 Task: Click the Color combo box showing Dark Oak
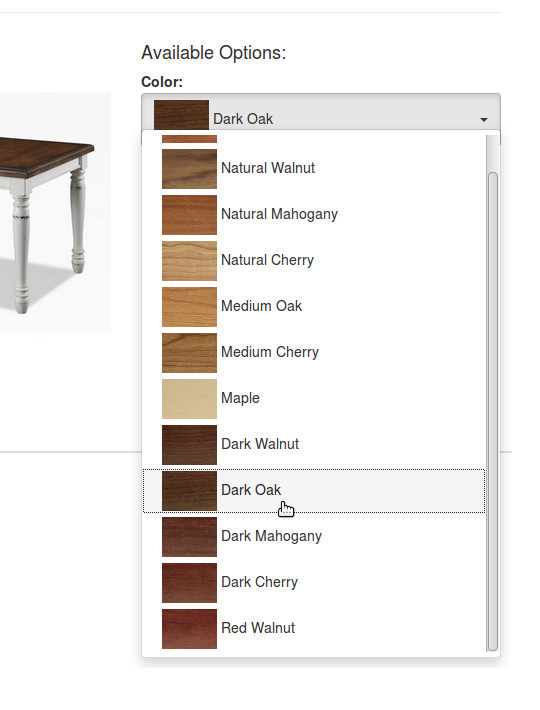pyautogui.click(x=321, y=112)
